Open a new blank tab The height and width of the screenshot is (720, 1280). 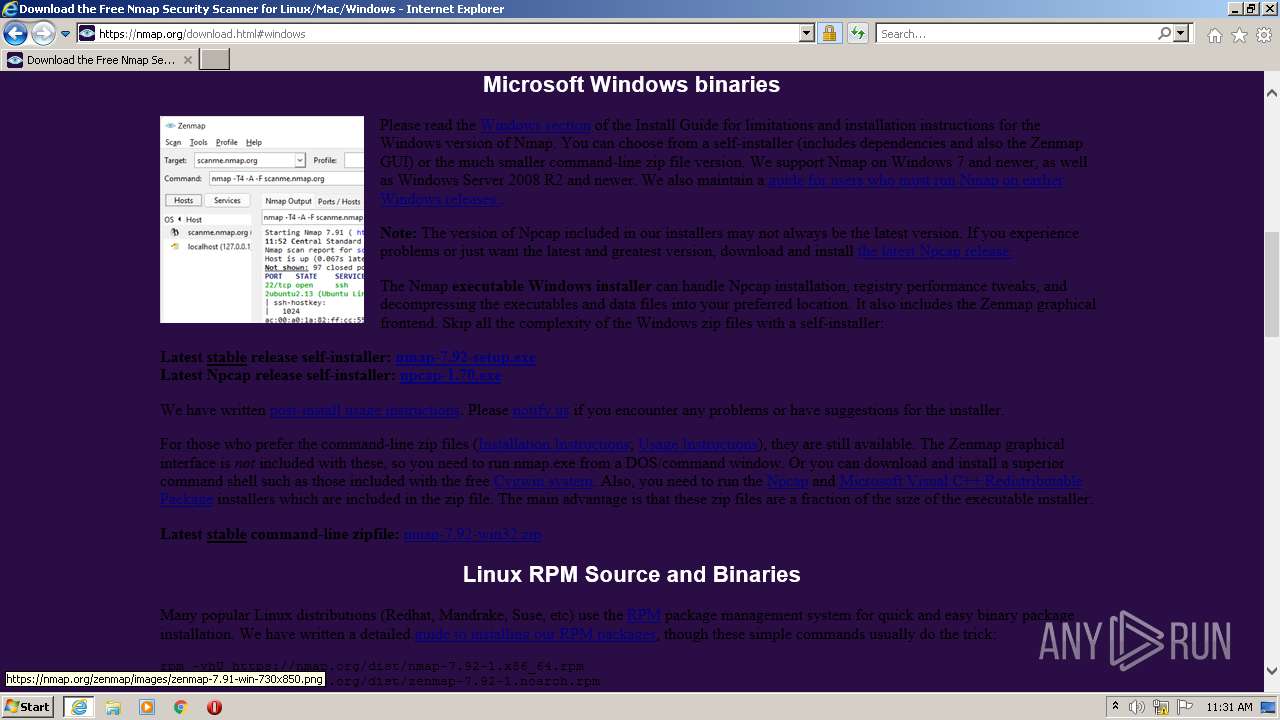coord(215,60)
